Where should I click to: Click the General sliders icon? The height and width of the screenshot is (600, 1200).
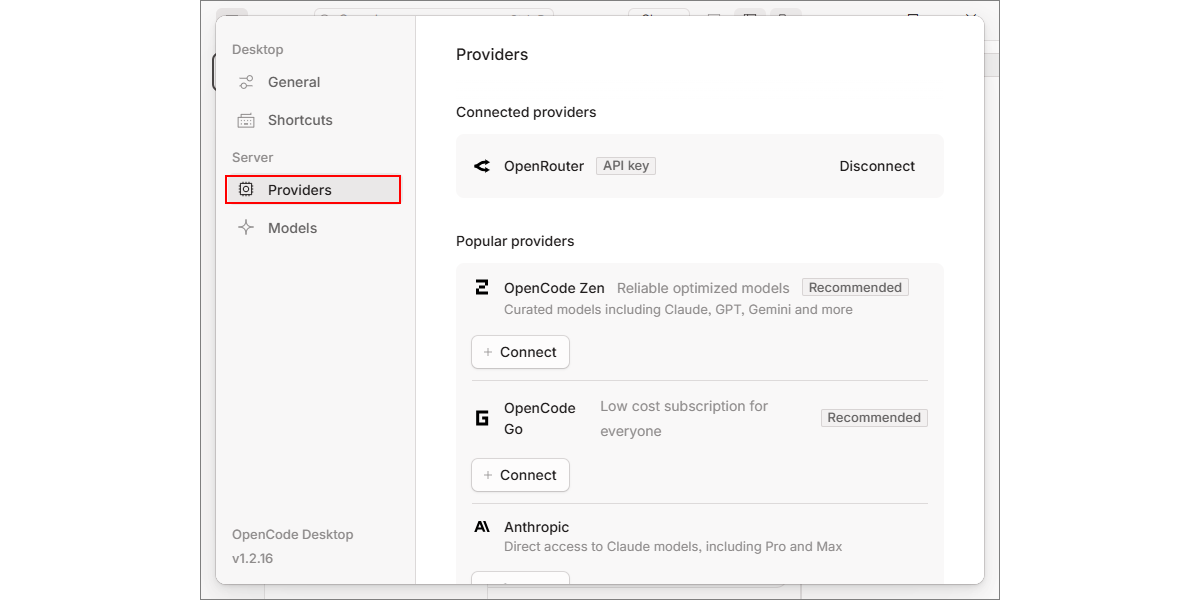246,82
